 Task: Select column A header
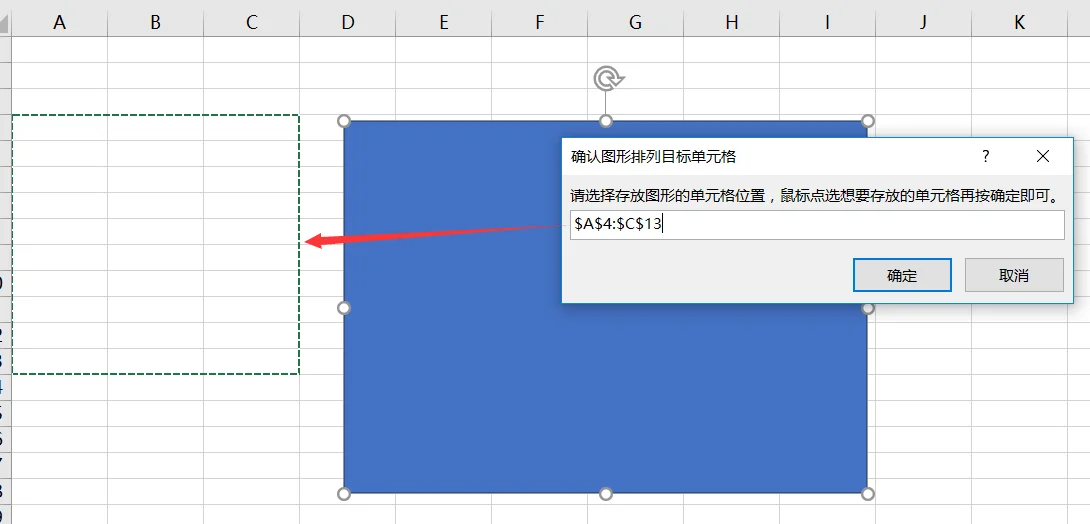tap(60, 22)
